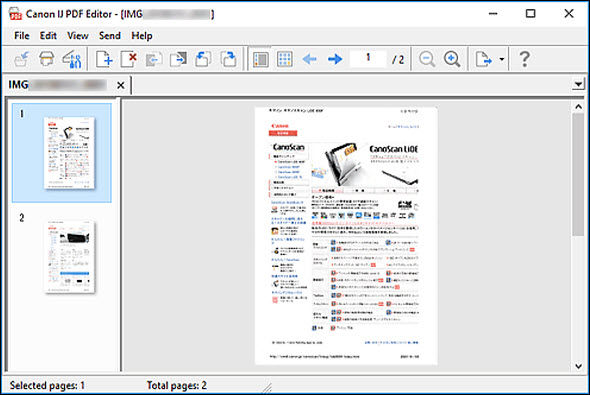Rotate the page left
Screen dimensions: 590x395
pos(203,59)
